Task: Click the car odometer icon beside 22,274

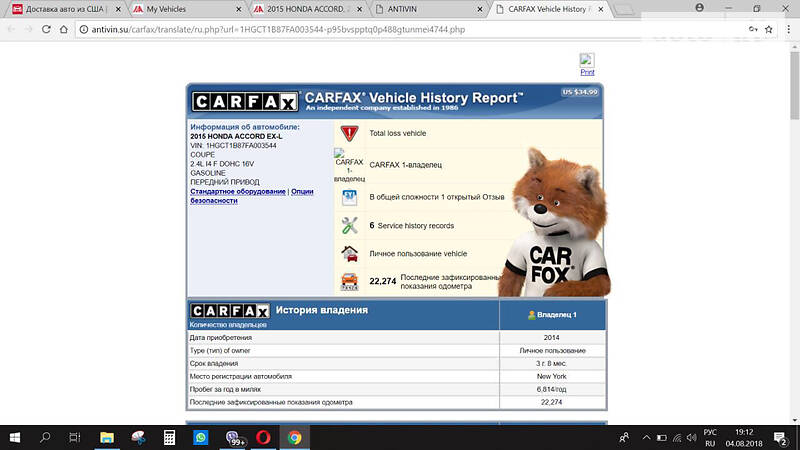Action: 349,282
